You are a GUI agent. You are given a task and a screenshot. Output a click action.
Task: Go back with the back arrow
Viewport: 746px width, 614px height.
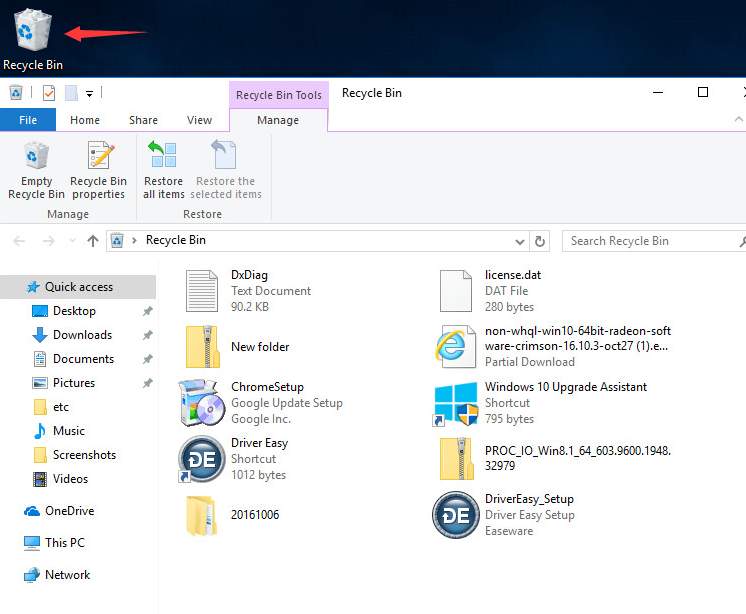click(19, 241)
